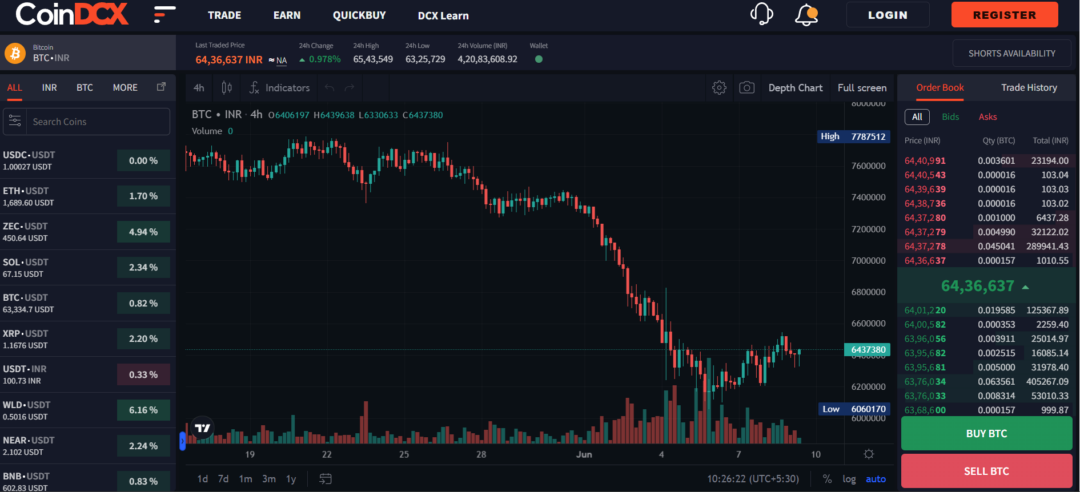Open Depth Chart view
Image resolution: width=1080 pixels, height=492 pixels.
click(x=796, y=88)
